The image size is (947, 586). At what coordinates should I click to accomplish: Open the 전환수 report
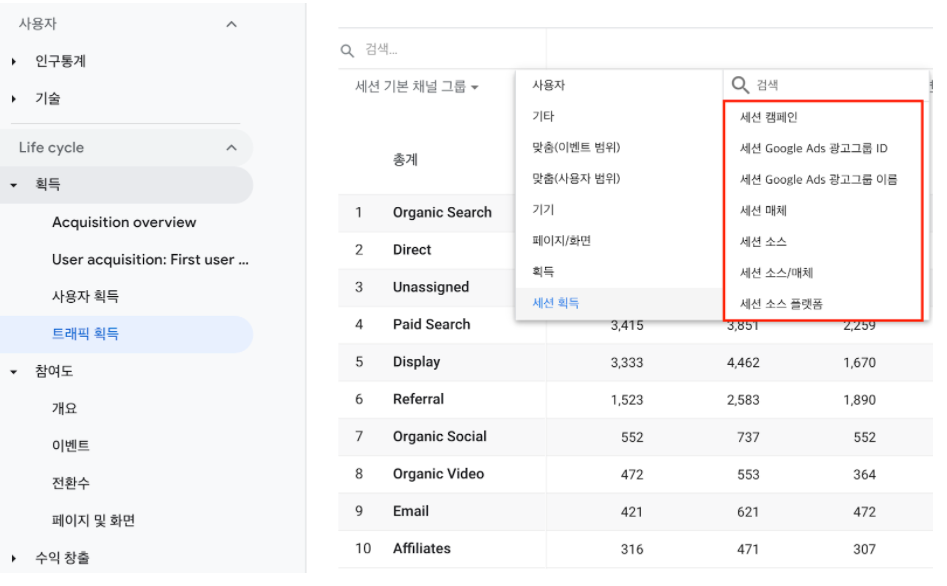point(71,483)
